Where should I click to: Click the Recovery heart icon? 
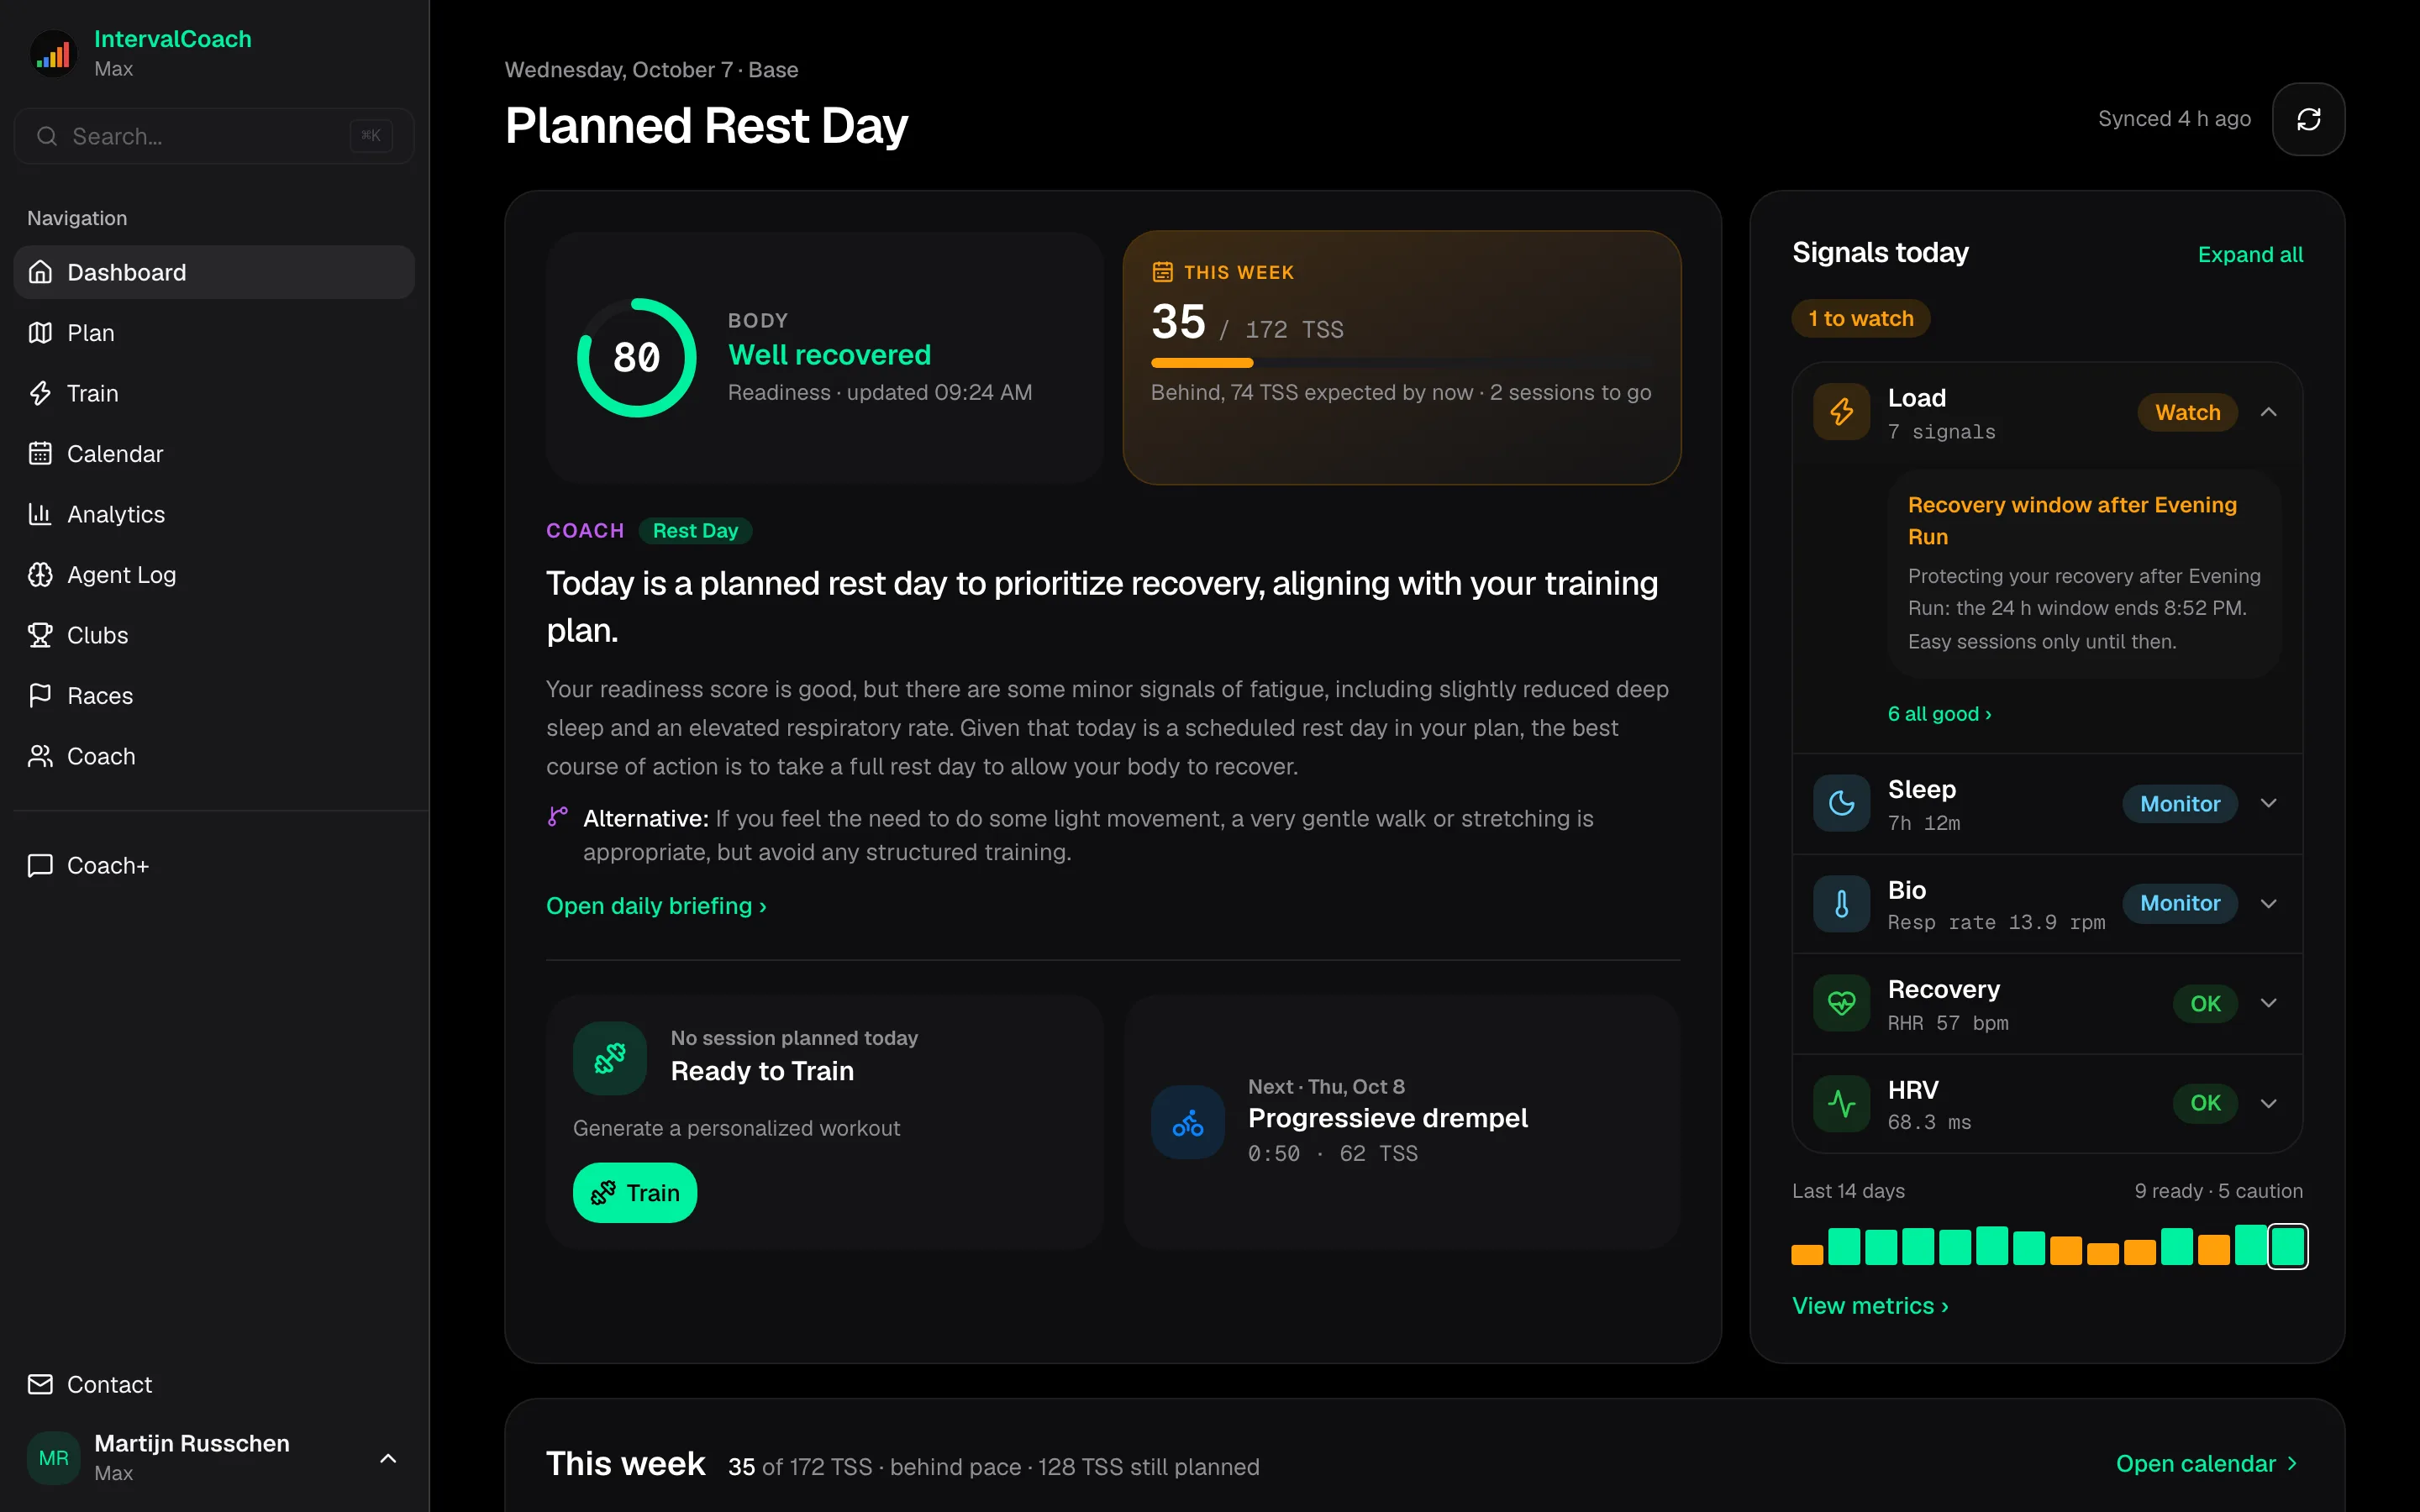pos(1841,1003)
